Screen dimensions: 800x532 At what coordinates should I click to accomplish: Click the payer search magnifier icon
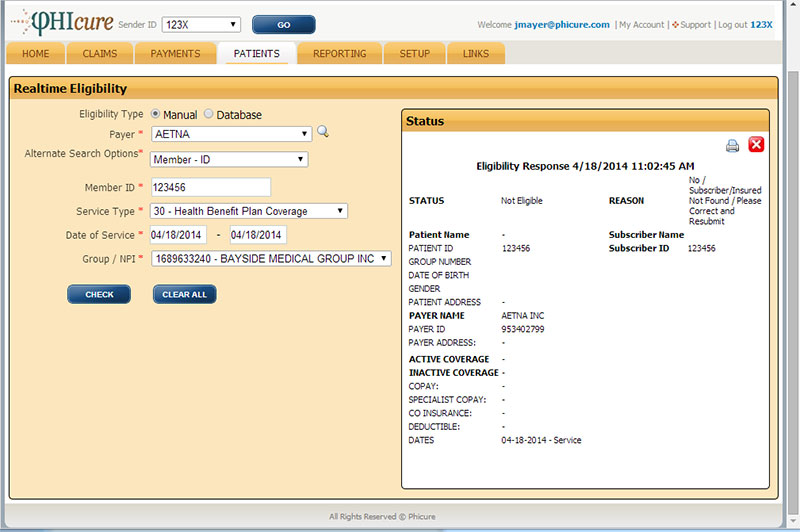point(322,132)
